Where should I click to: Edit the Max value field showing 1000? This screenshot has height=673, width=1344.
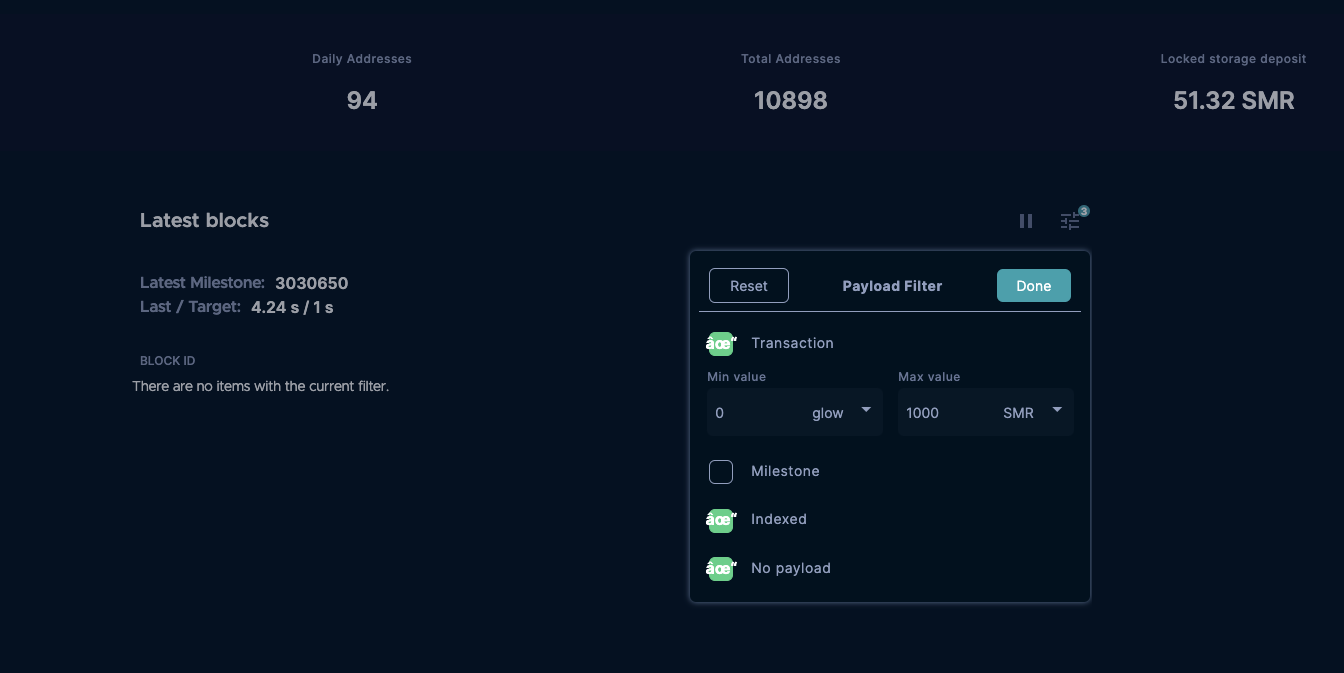coord(946,412)
